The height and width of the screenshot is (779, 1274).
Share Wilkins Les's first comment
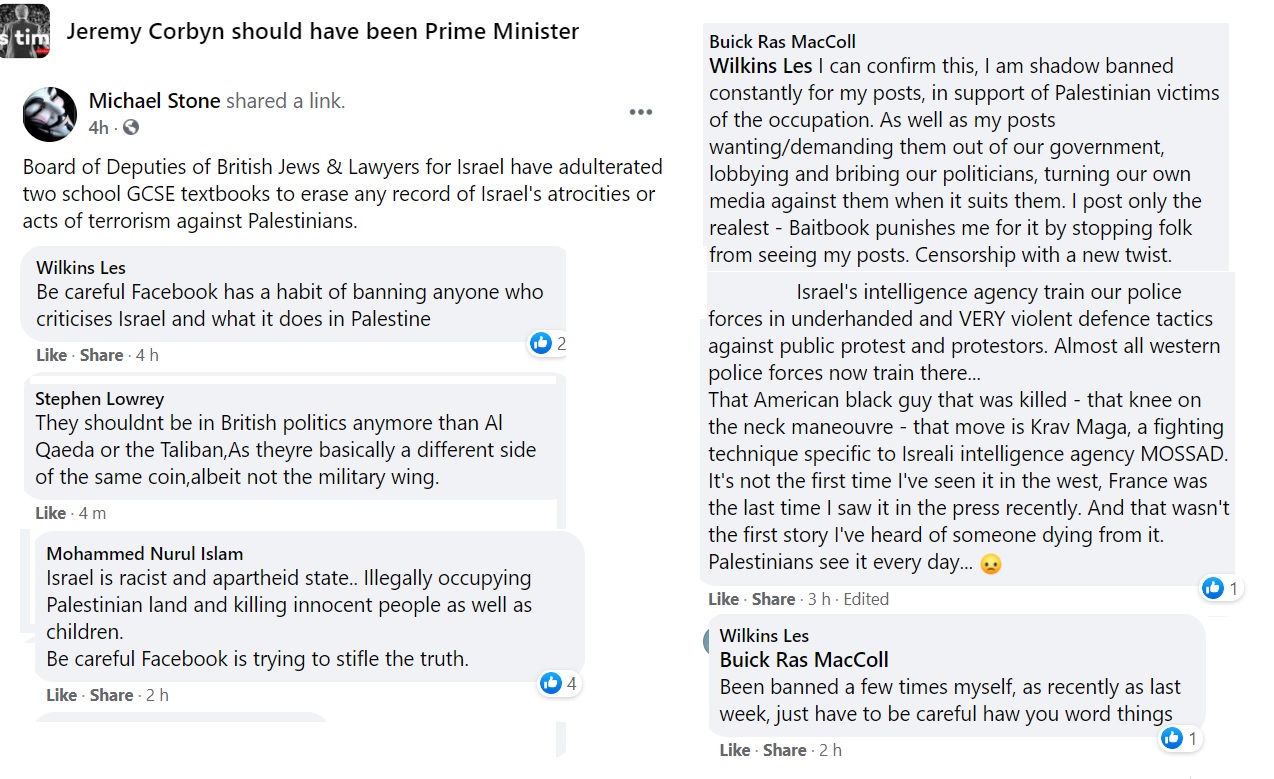pos(102,355)
